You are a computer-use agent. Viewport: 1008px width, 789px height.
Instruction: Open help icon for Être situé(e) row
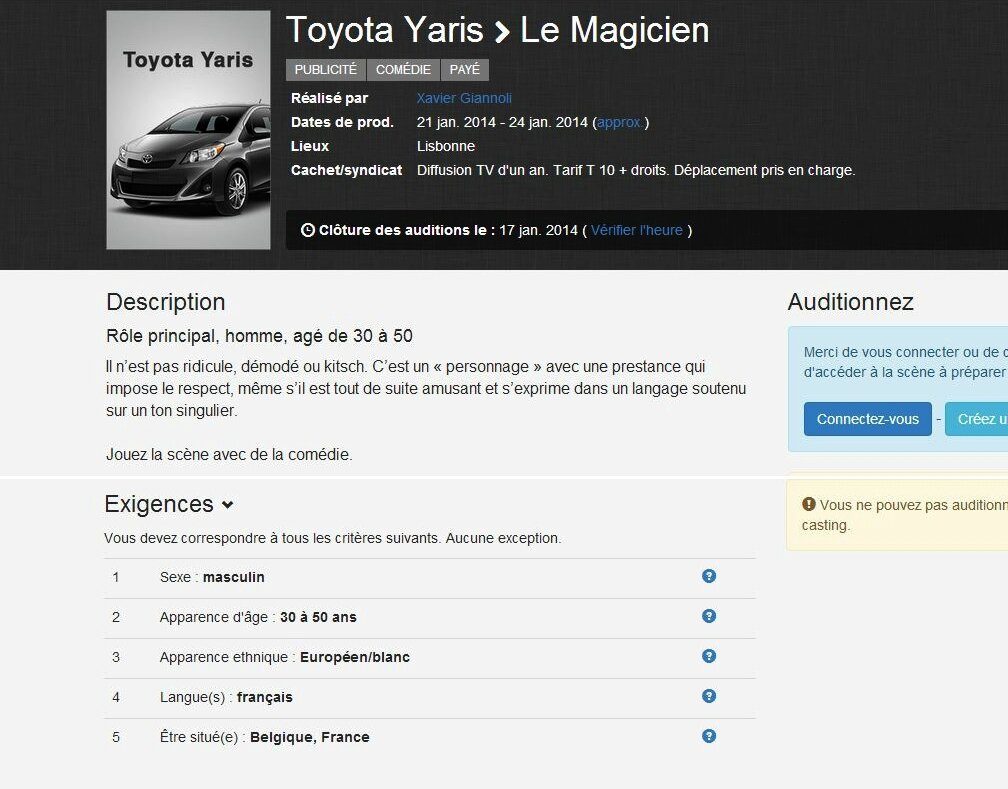(709, 736)
